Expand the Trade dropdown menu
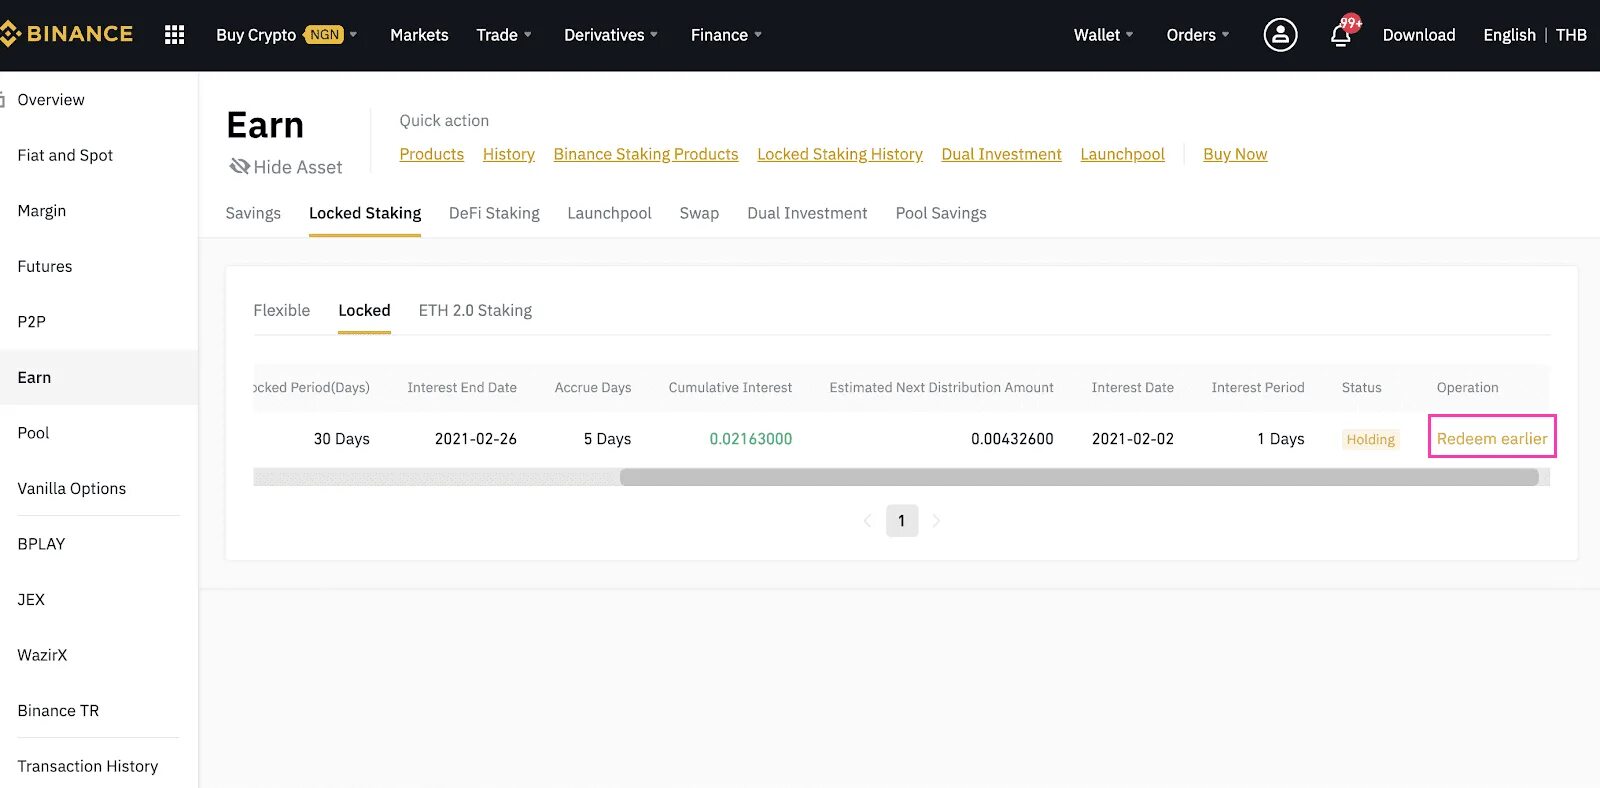Image resolution: width=1600 pixels, height=788 pixels. pos(504,35)
